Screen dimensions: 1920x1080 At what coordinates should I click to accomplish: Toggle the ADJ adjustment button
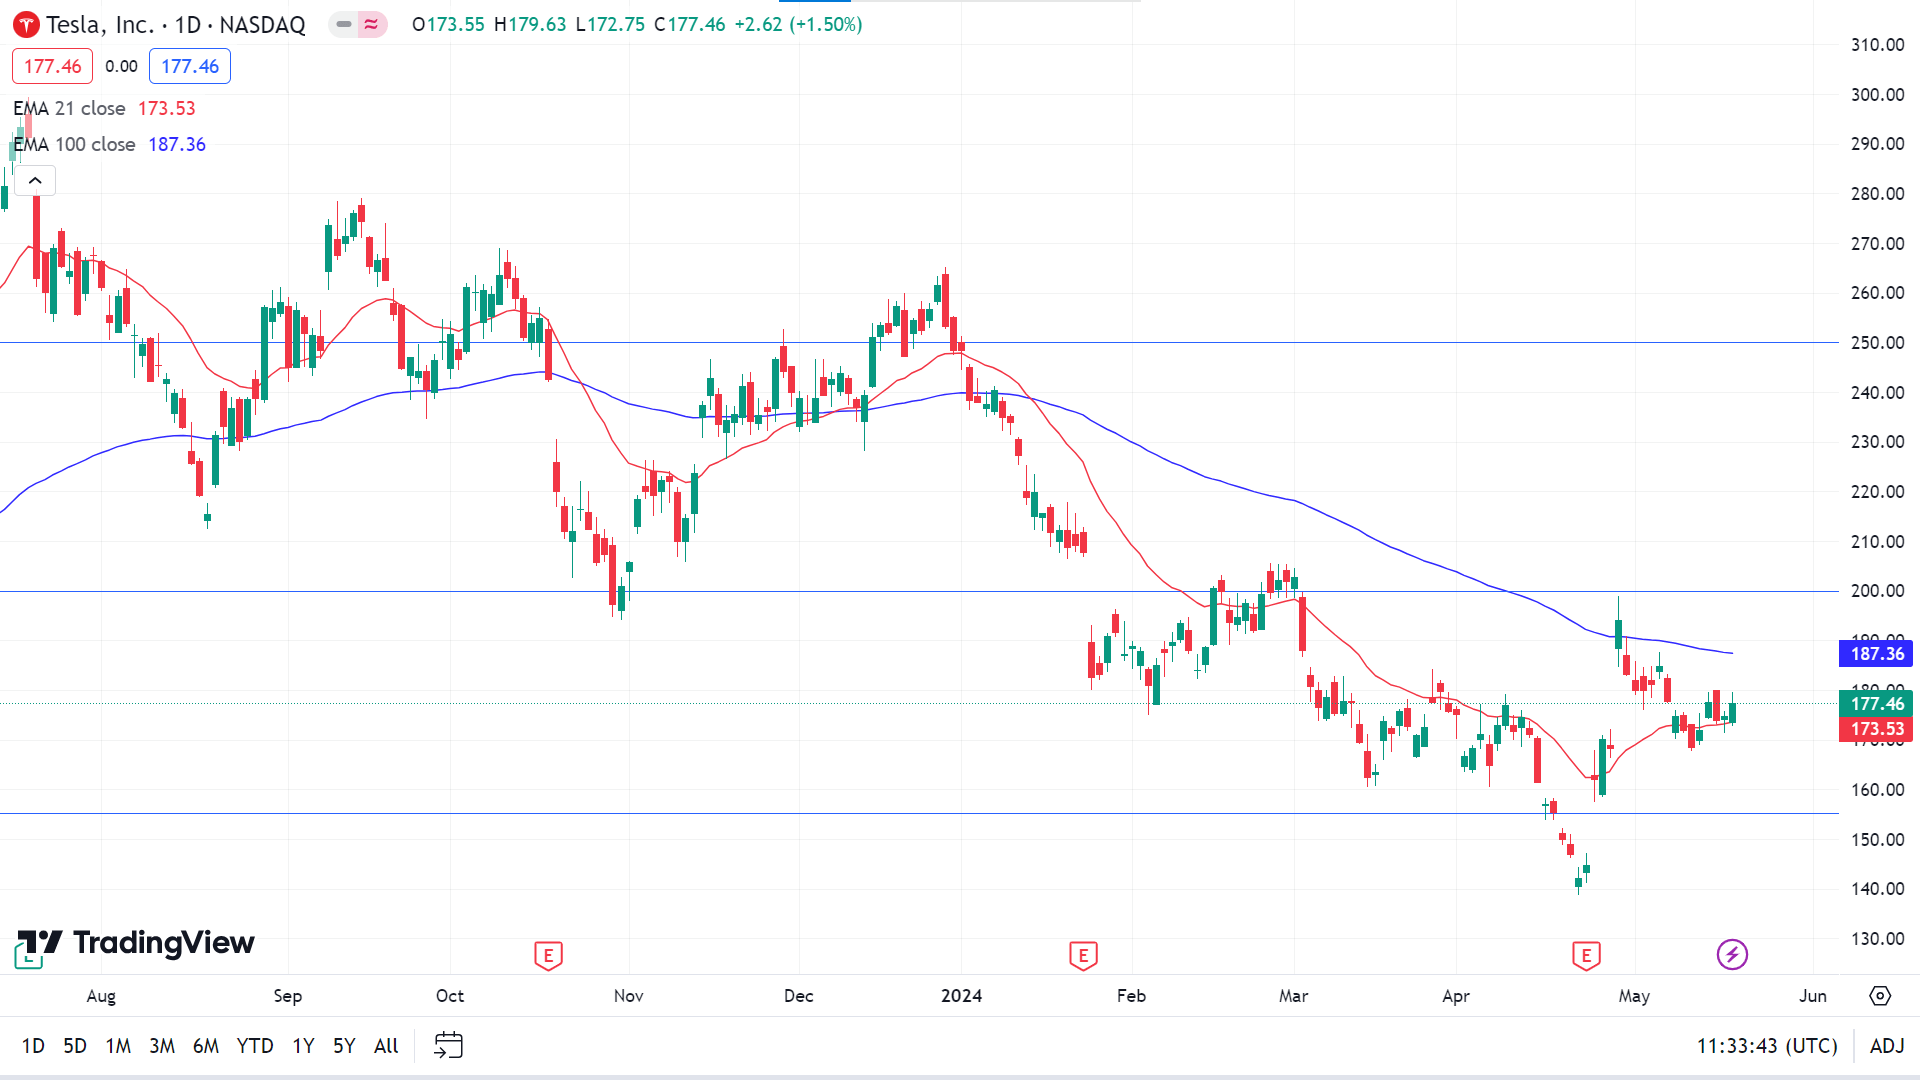point(1887,1046)
